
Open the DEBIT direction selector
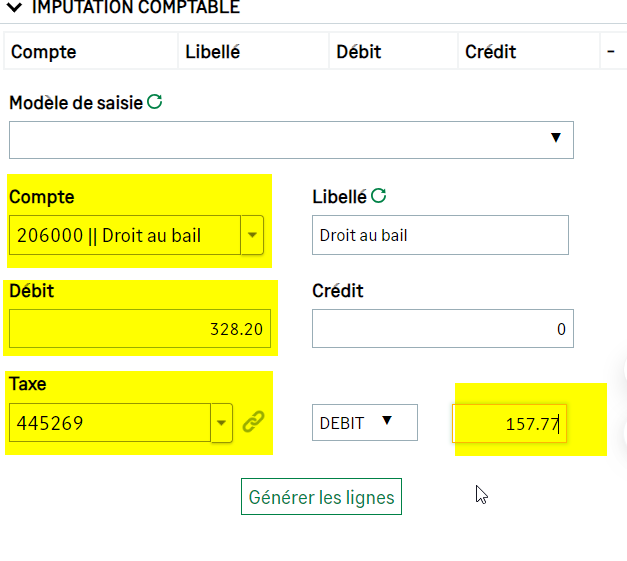pyautogui.click(x=365, y=423)
